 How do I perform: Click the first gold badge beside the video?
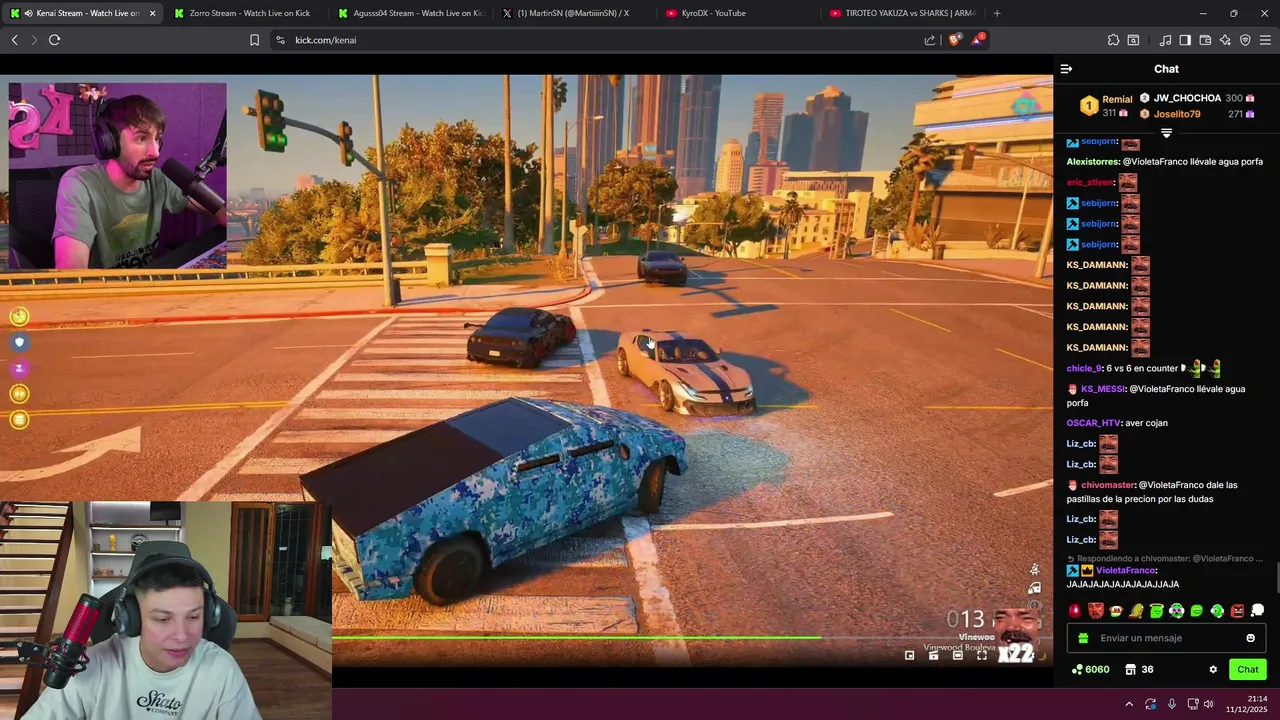[x=19, y=317]
